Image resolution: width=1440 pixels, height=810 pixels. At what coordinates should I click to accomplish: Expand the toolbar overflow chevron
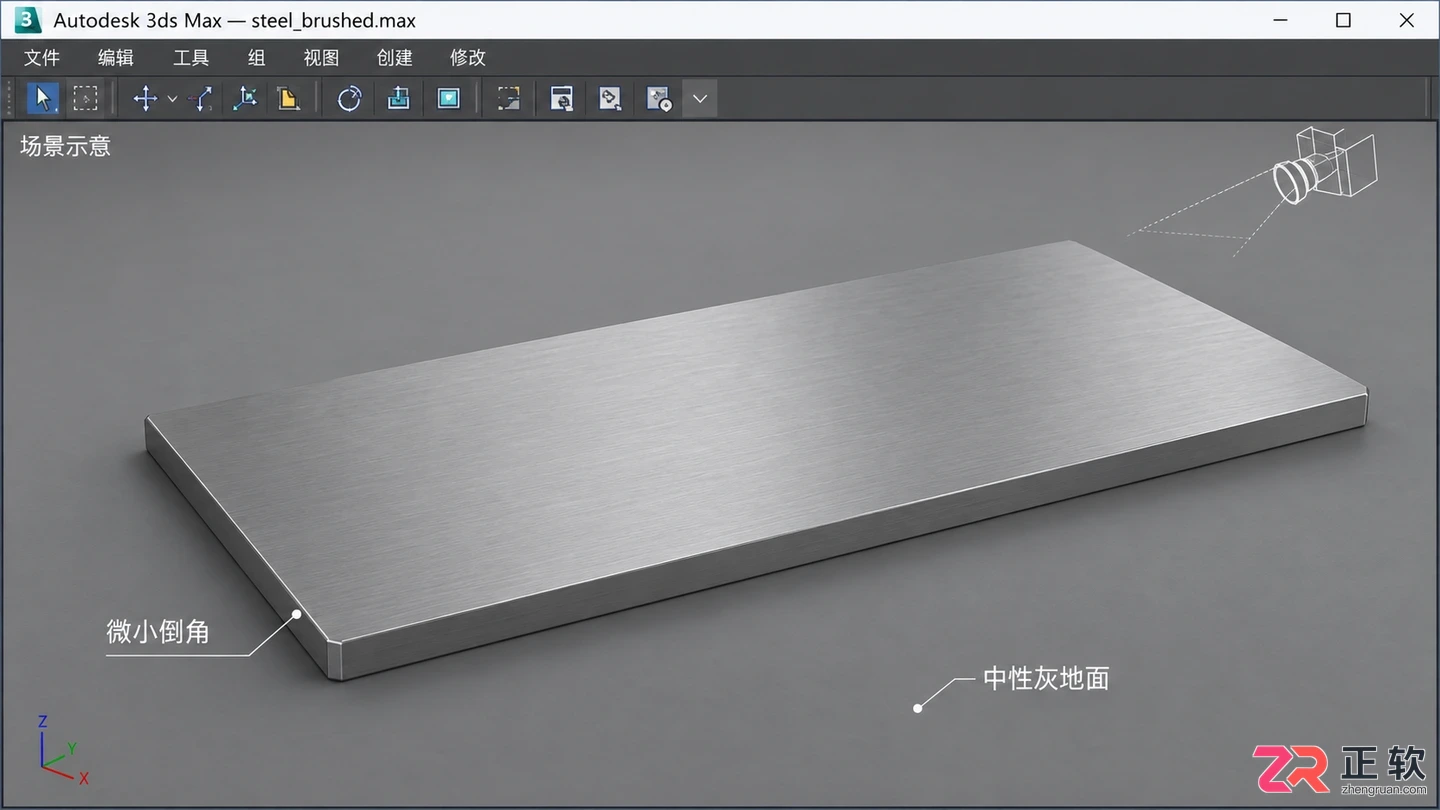coord(700,99)
